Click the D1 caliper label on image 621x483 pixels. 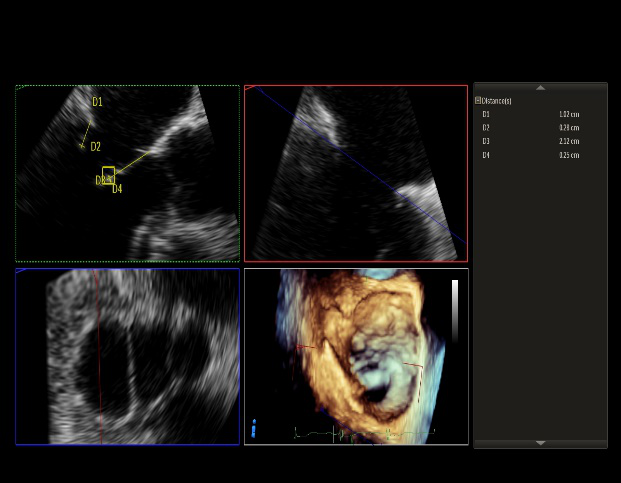(x=97, y=102)
